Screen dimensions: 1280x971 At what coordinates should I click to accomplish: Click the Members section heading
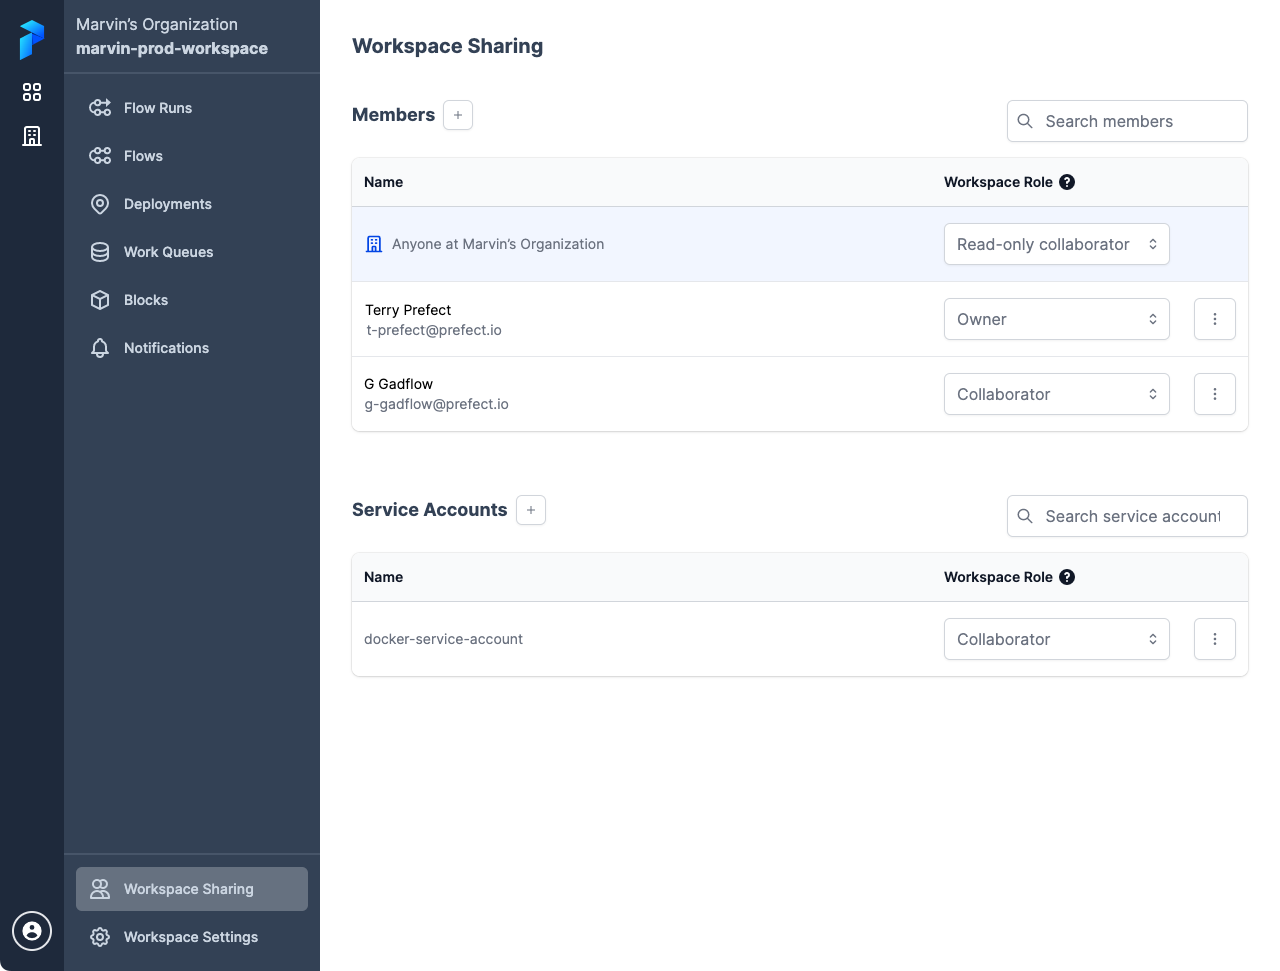click(394, 115)
